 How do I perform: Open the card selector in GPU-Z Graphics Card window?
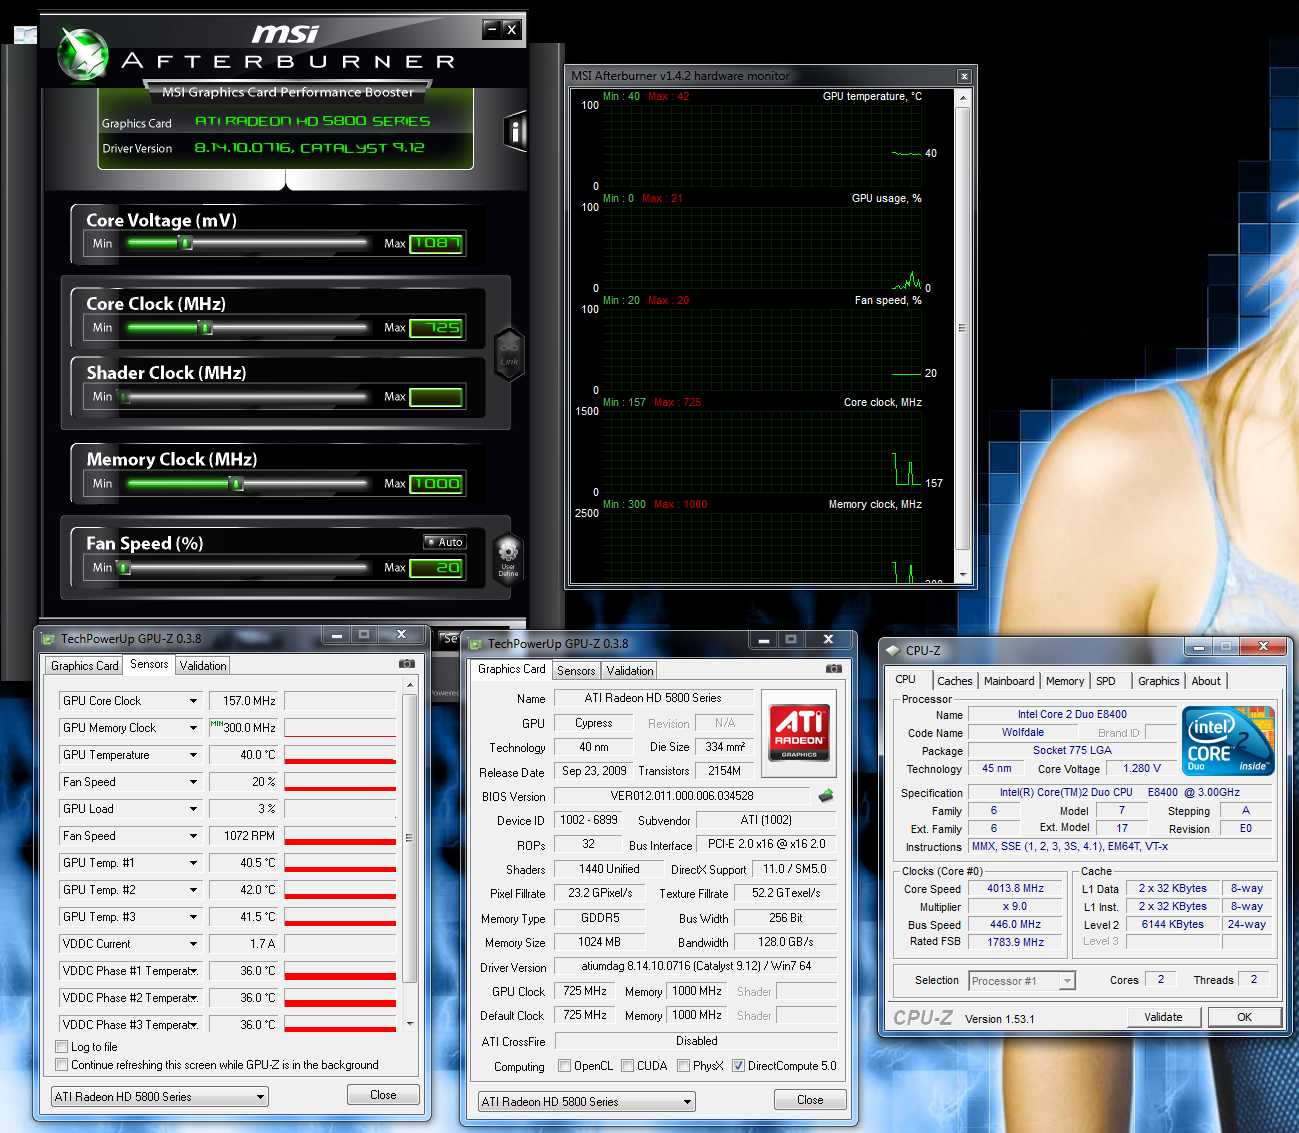tap(587, 1102)
